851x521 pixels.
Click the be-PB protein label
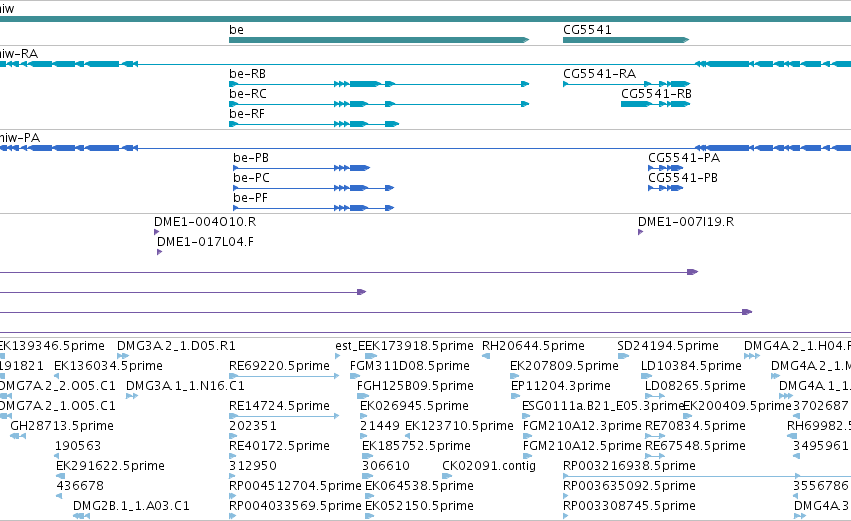[251, 158]
